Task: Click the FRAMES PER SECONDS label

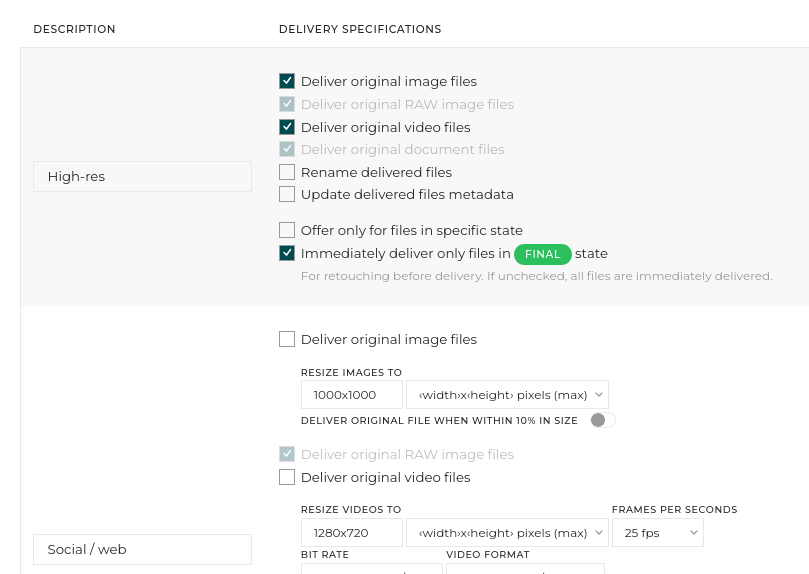Action: click(x=674, y=510)
